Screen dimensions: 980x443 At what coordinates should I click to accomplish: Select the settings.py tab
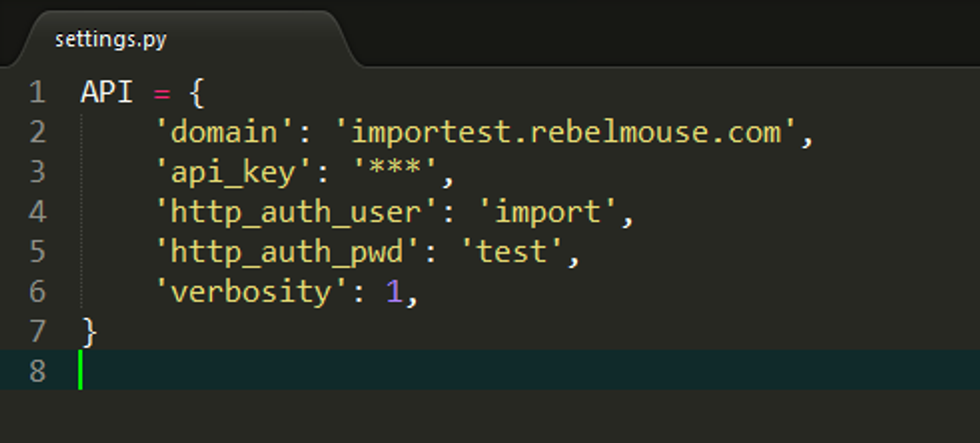[x=111, y=40]
